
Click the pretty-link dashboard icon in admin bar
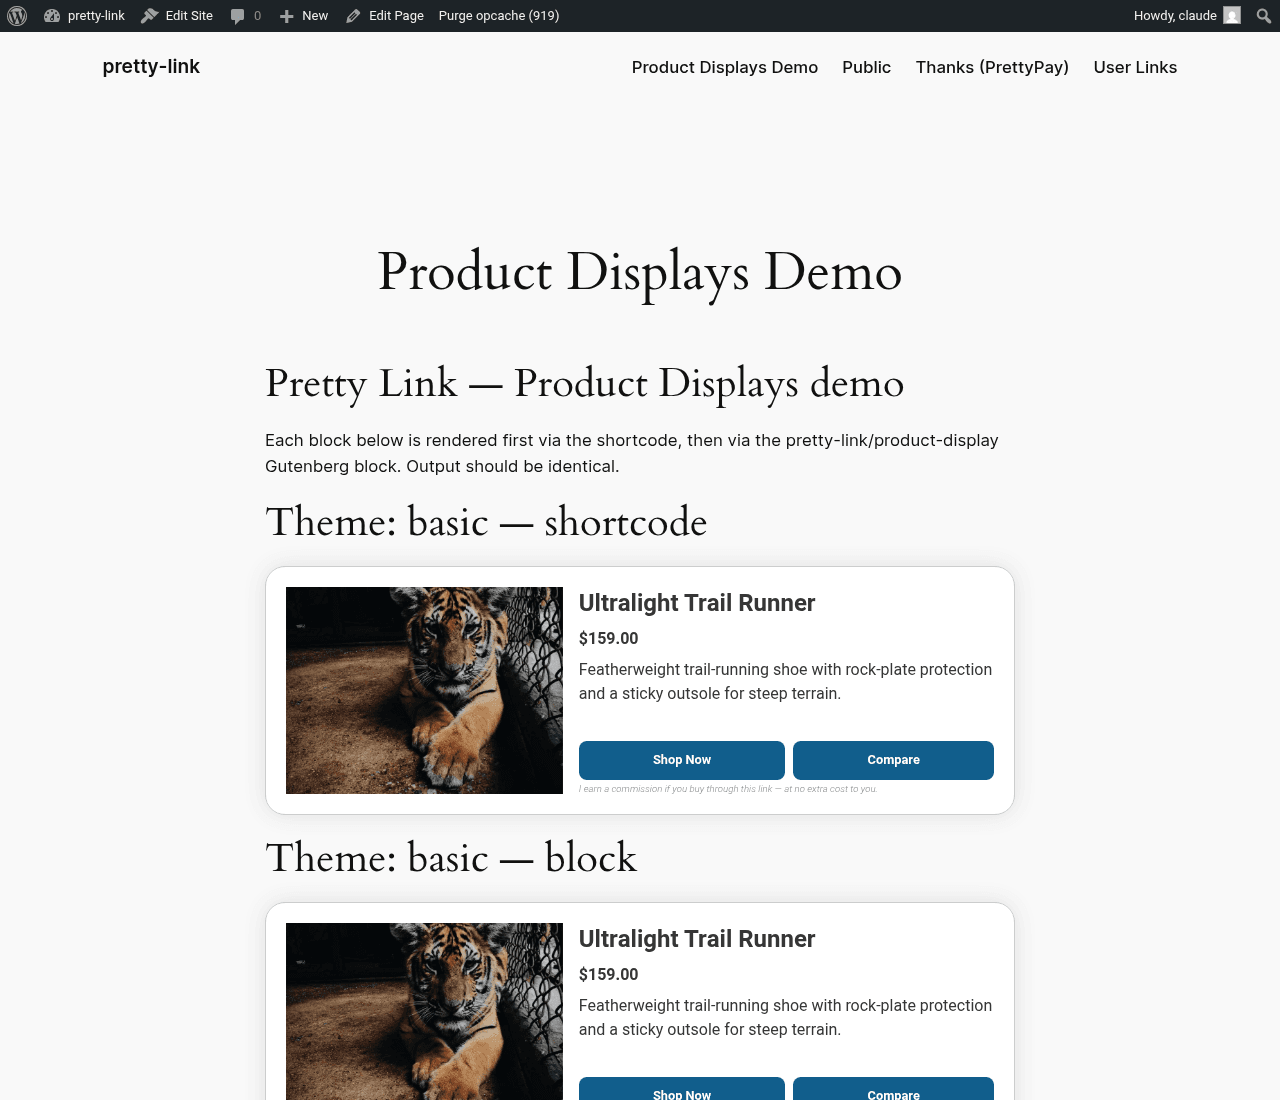[x=52, y=16]
